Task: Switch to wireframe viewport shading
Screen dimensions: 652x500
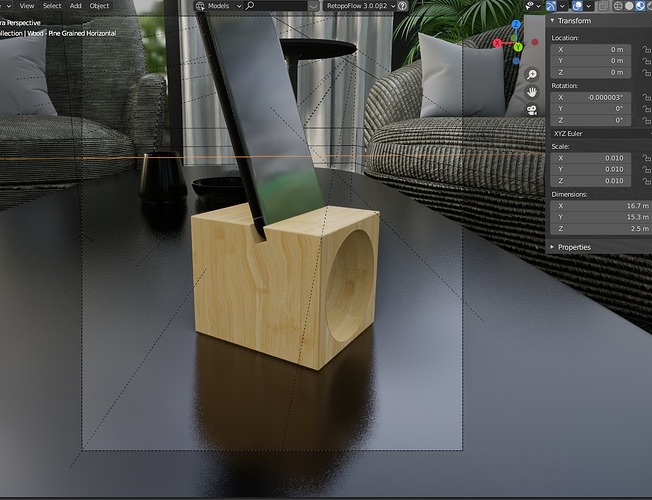Action: click(x=618, y=6)
